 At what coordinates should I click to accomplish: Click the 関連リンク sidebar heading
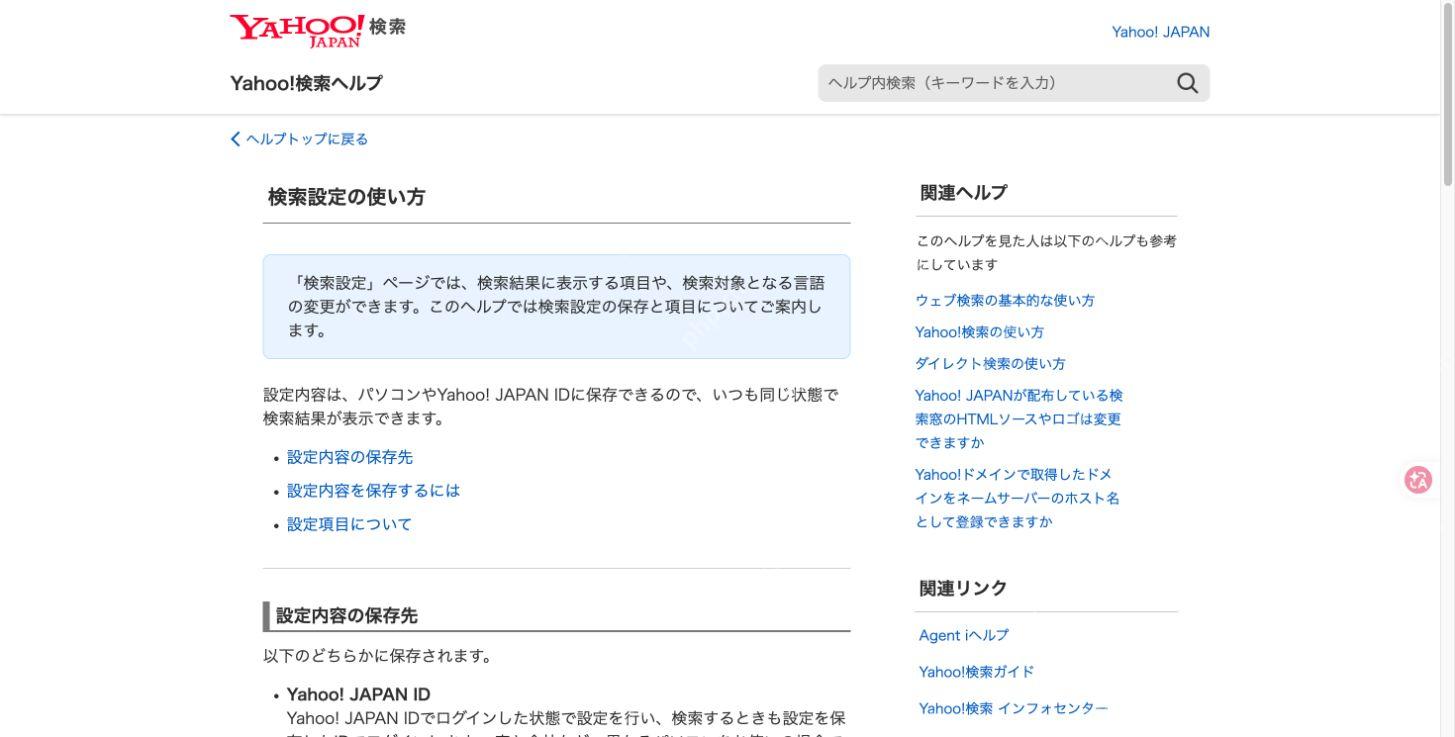[x=963, y=588]
